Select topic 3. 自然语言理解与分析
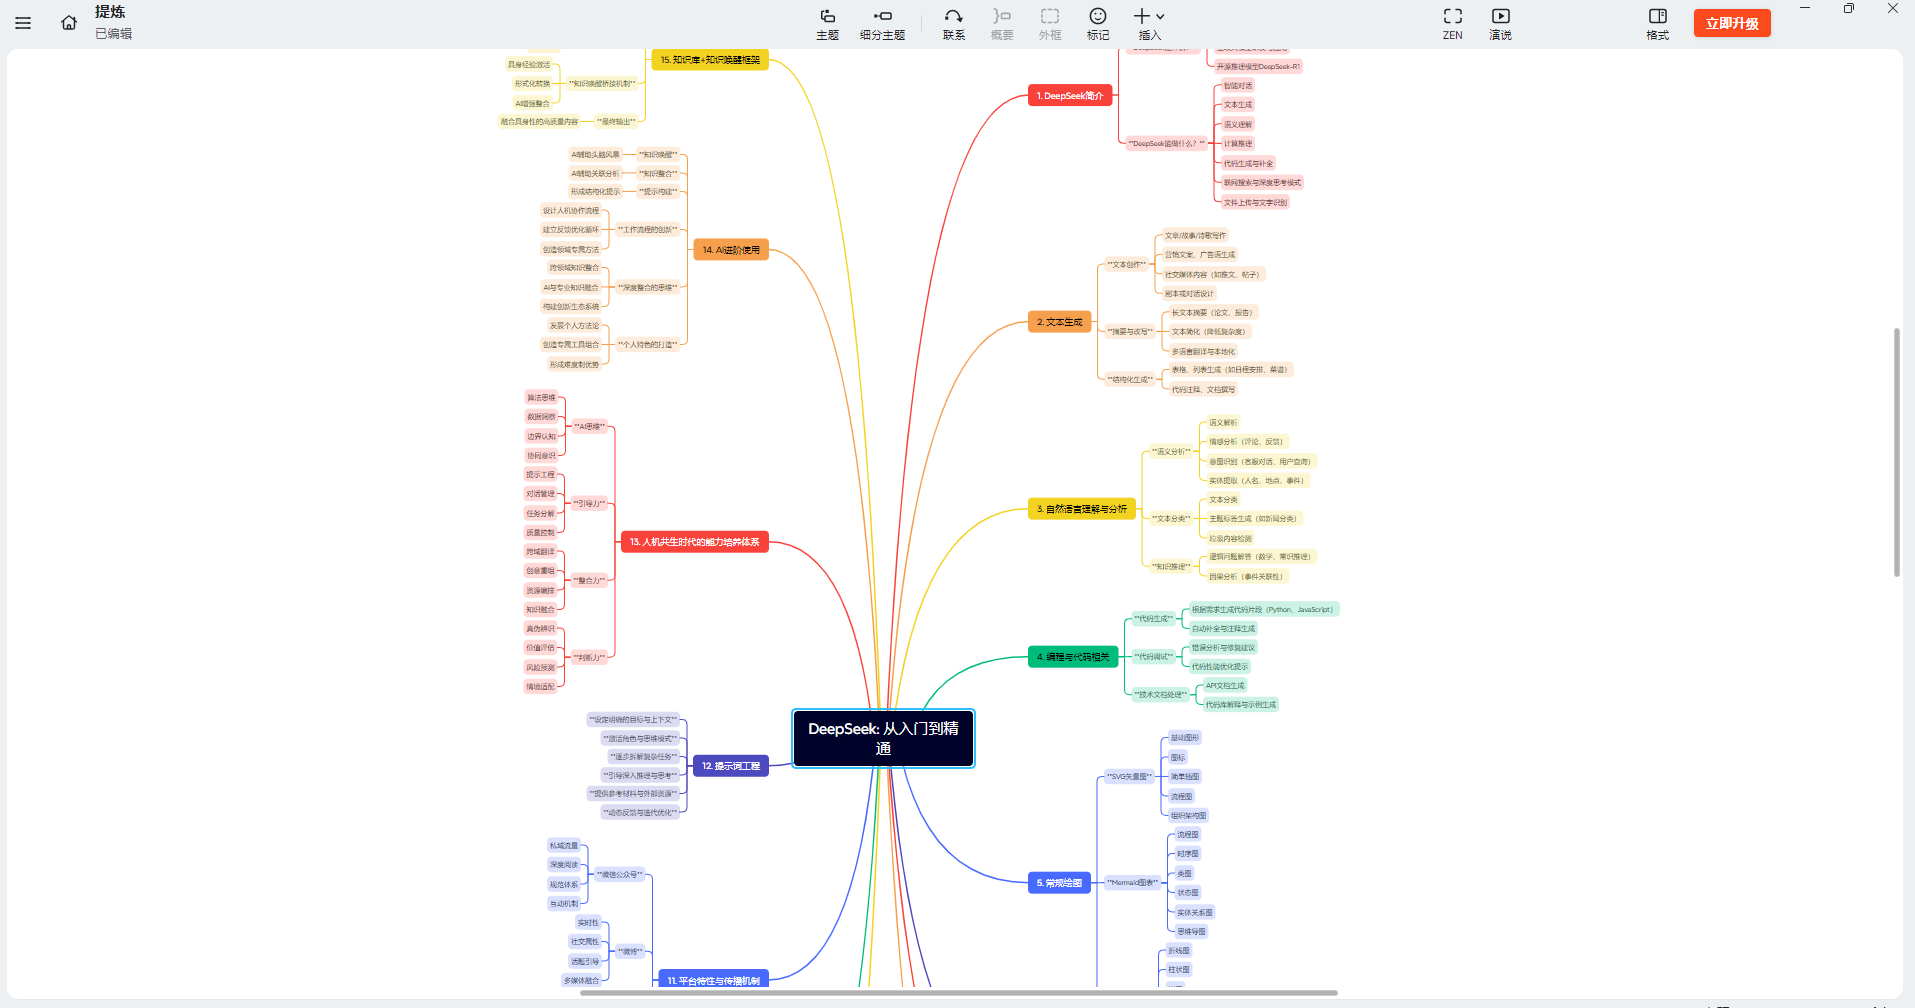The width and height of the screenshot is (1915, 1008). (1082, 509)
